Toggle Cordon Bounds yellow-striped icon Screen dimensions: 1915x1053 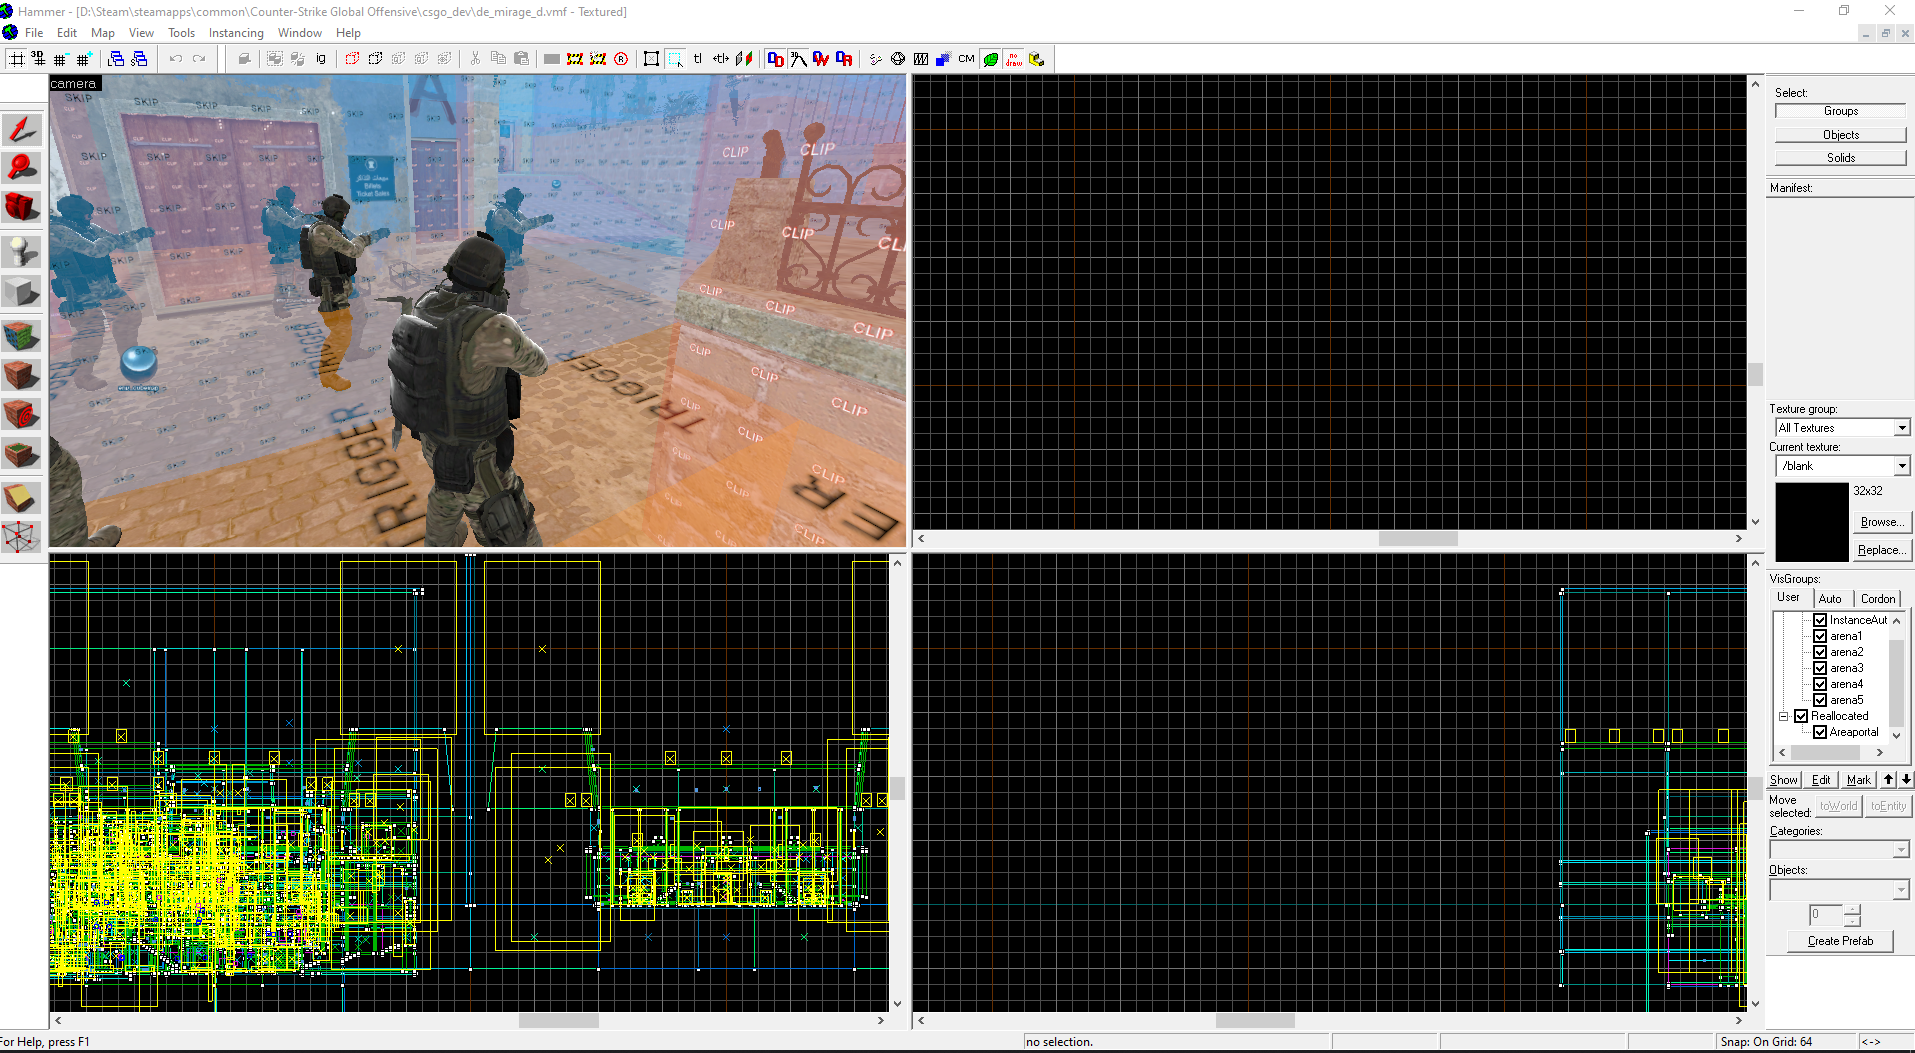(x=575, y=59)
